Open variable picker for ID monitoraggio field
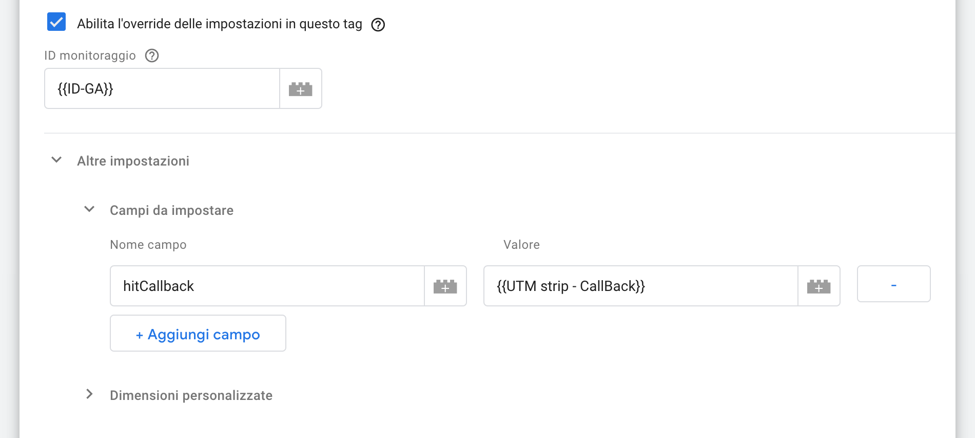Screen dimensions: 975x438 pyautogui.click(x=300, y=89)
